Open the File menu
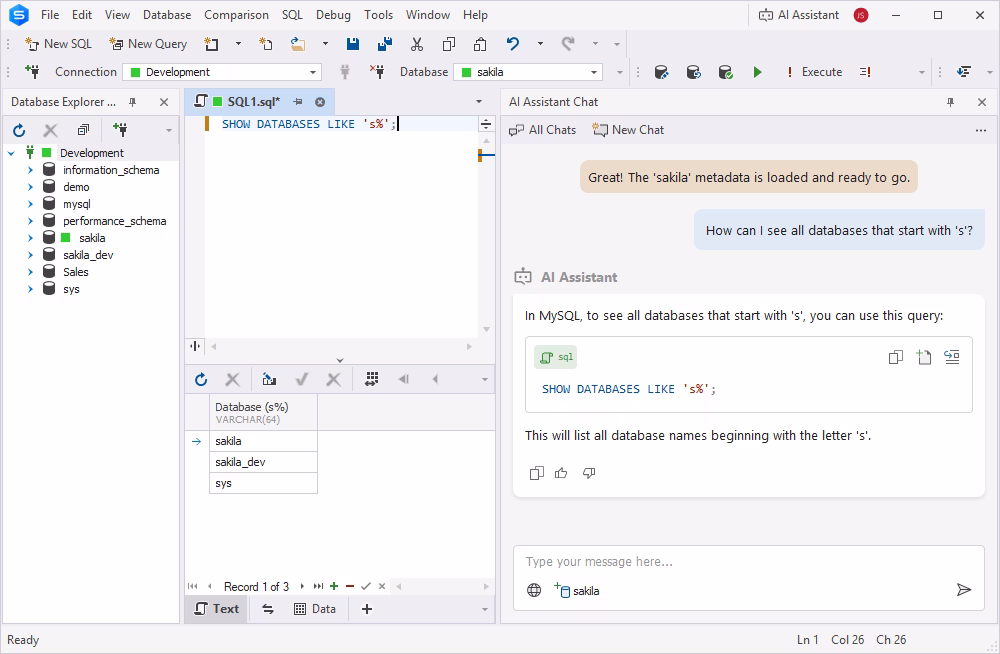Viewport: 1000px width, 654px height. 50,15
